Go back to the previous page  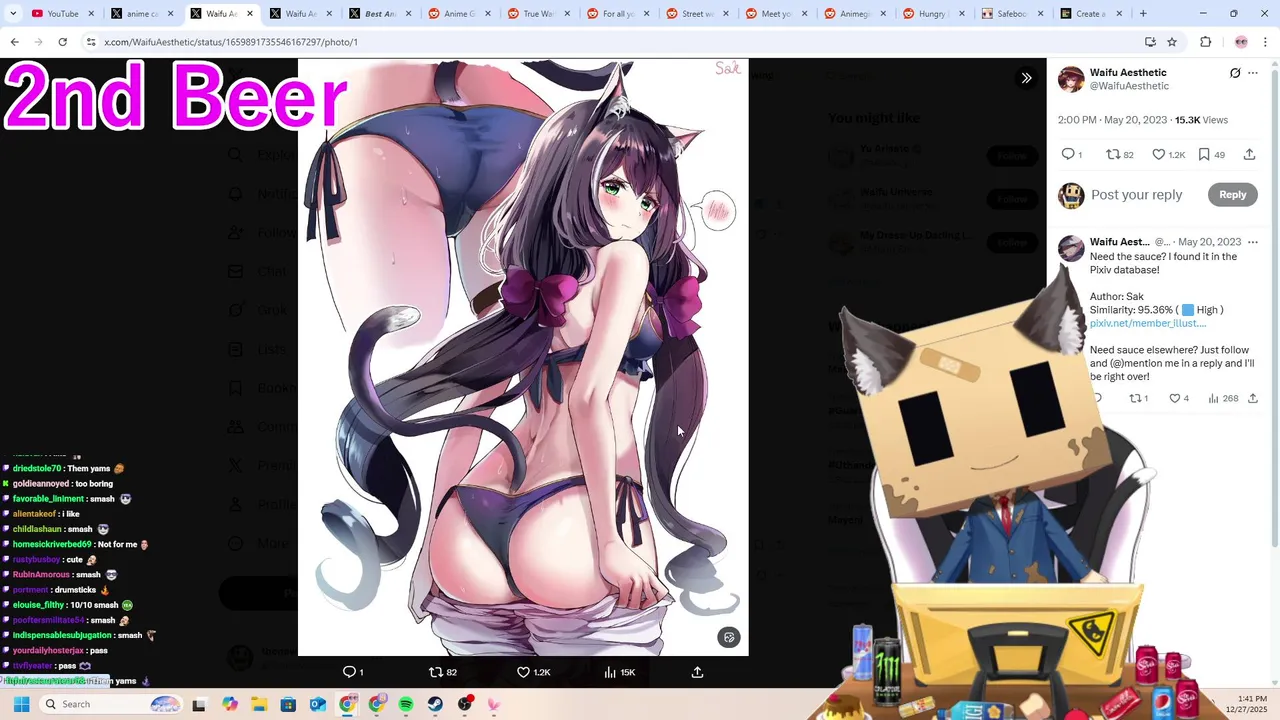[x=14, y=42]
